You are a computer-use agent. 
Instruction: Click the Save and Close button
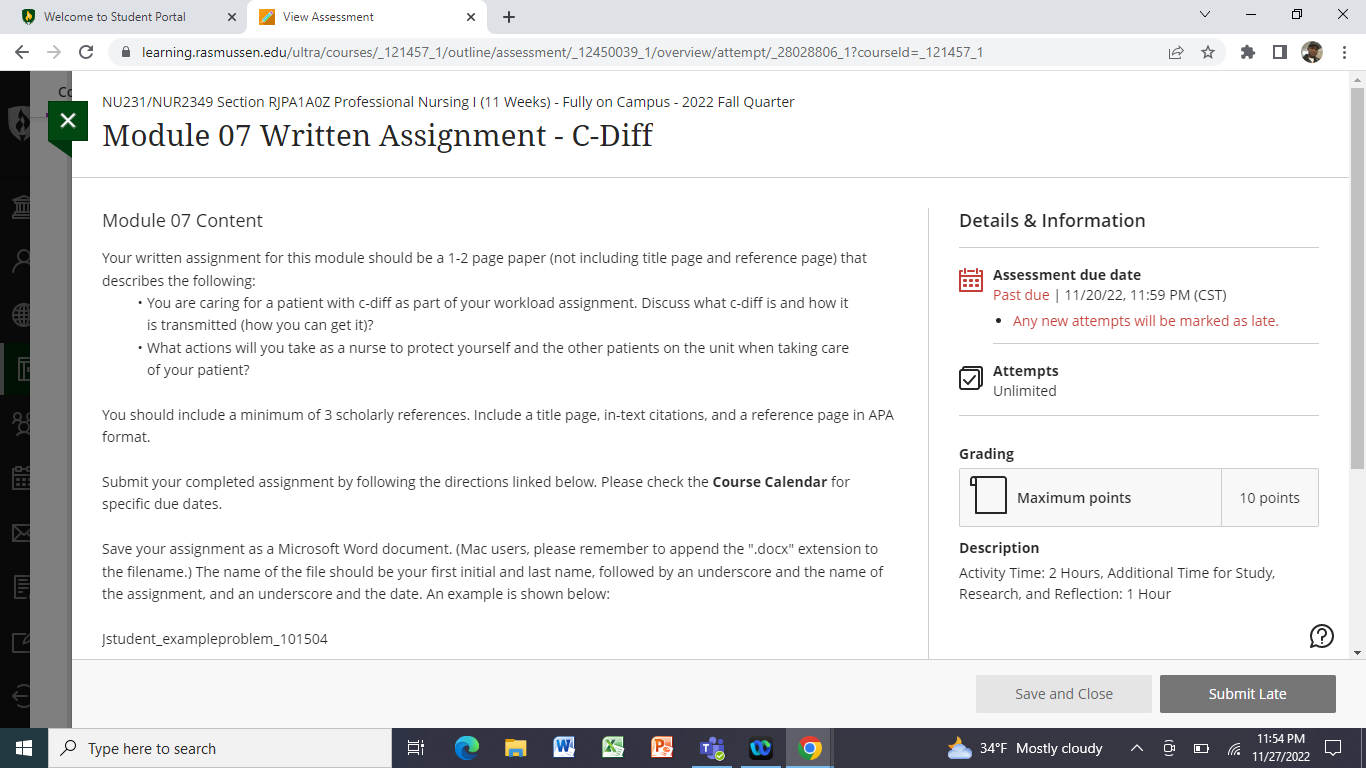click(x=1063, y=694)
